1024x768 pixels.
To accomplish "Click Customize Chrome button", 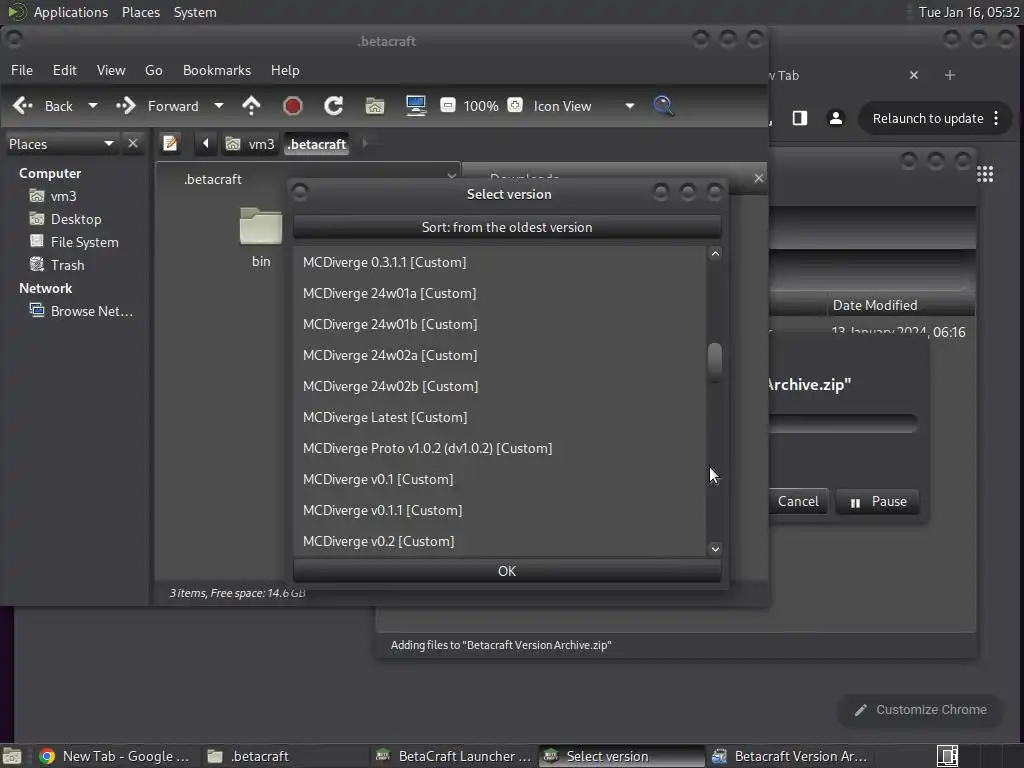I will [x=920, y=710].
